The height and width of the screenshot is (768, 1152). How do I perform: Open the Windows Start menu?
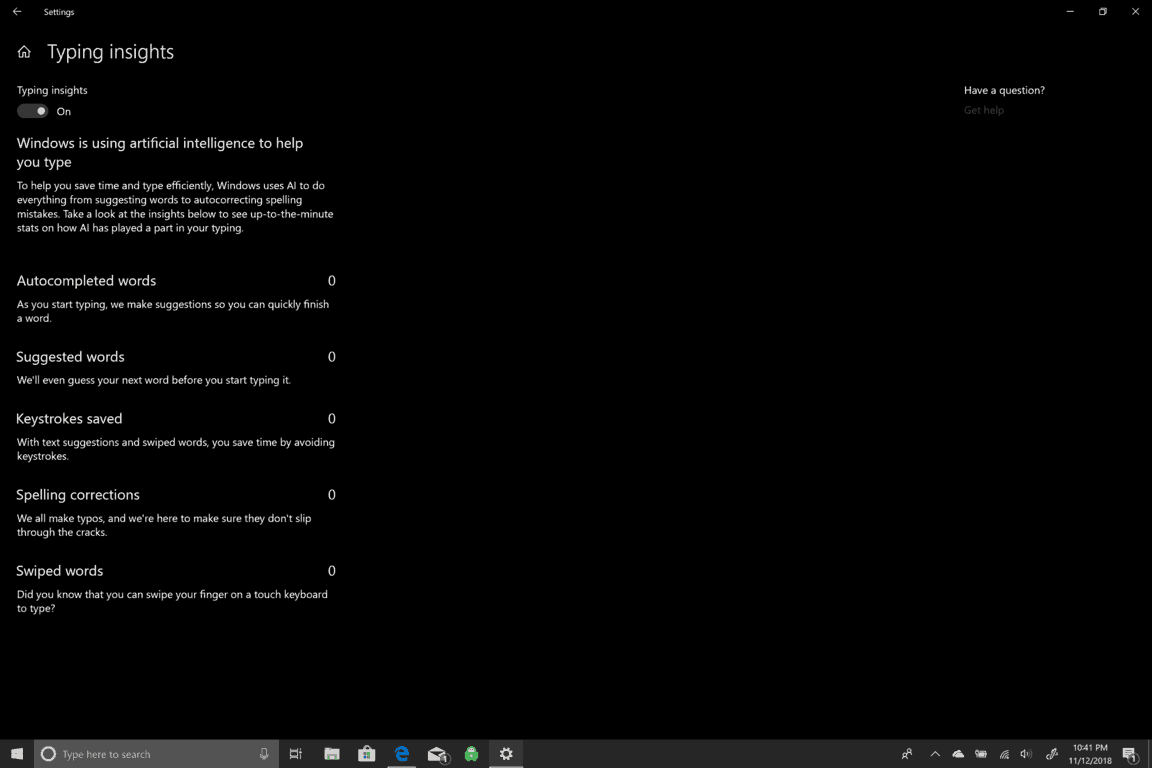coord(17,754)
